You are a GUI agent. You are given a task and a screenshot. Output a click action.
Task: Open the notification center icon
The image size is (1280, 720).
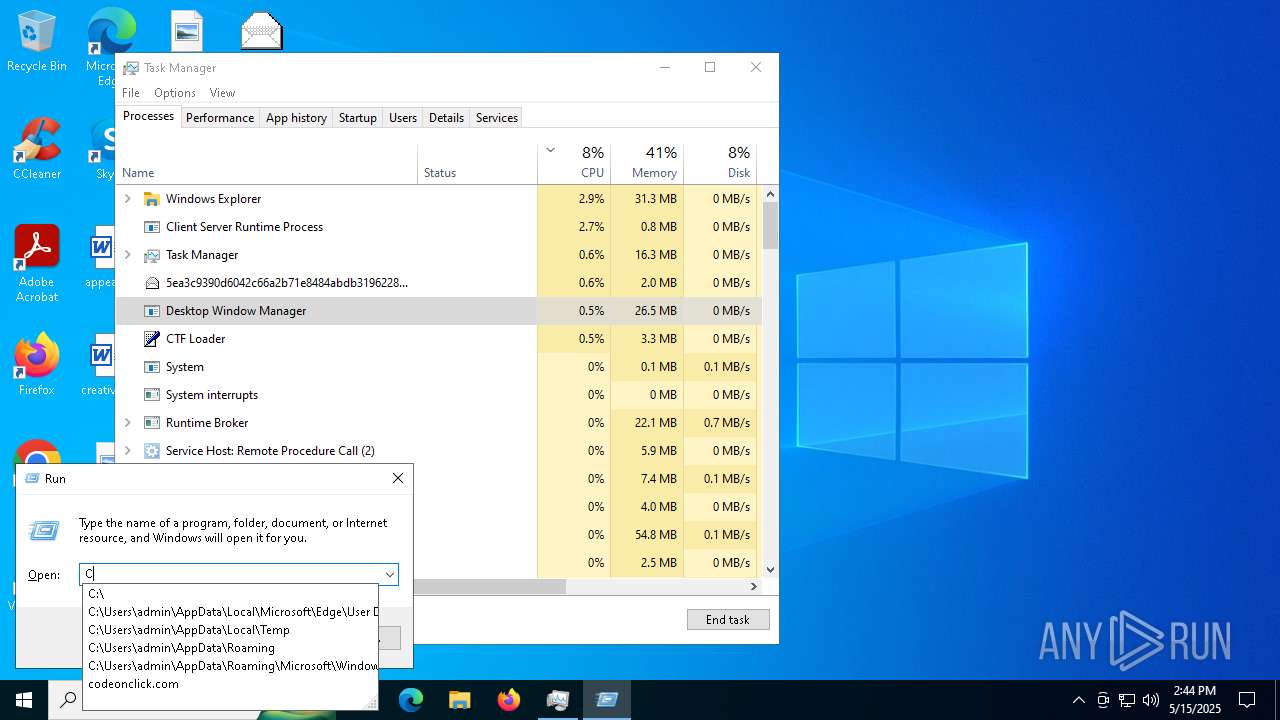click(x=1247, y=700)
